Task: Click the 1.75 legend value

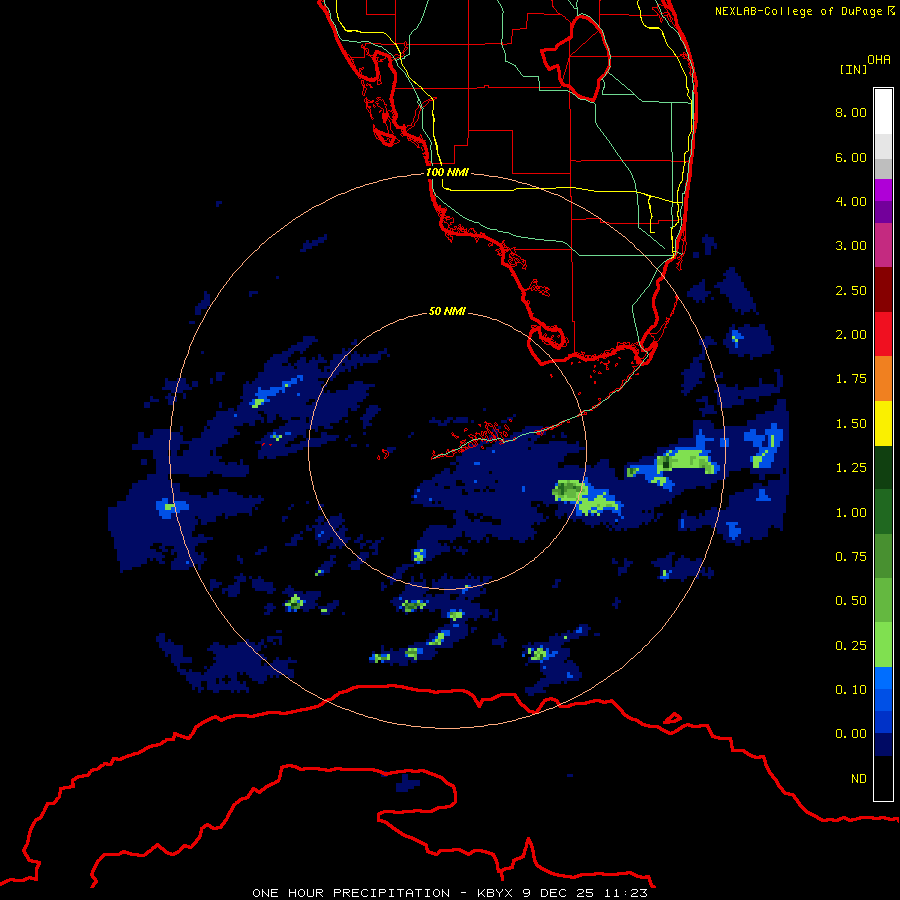Action: click(851, 379)
